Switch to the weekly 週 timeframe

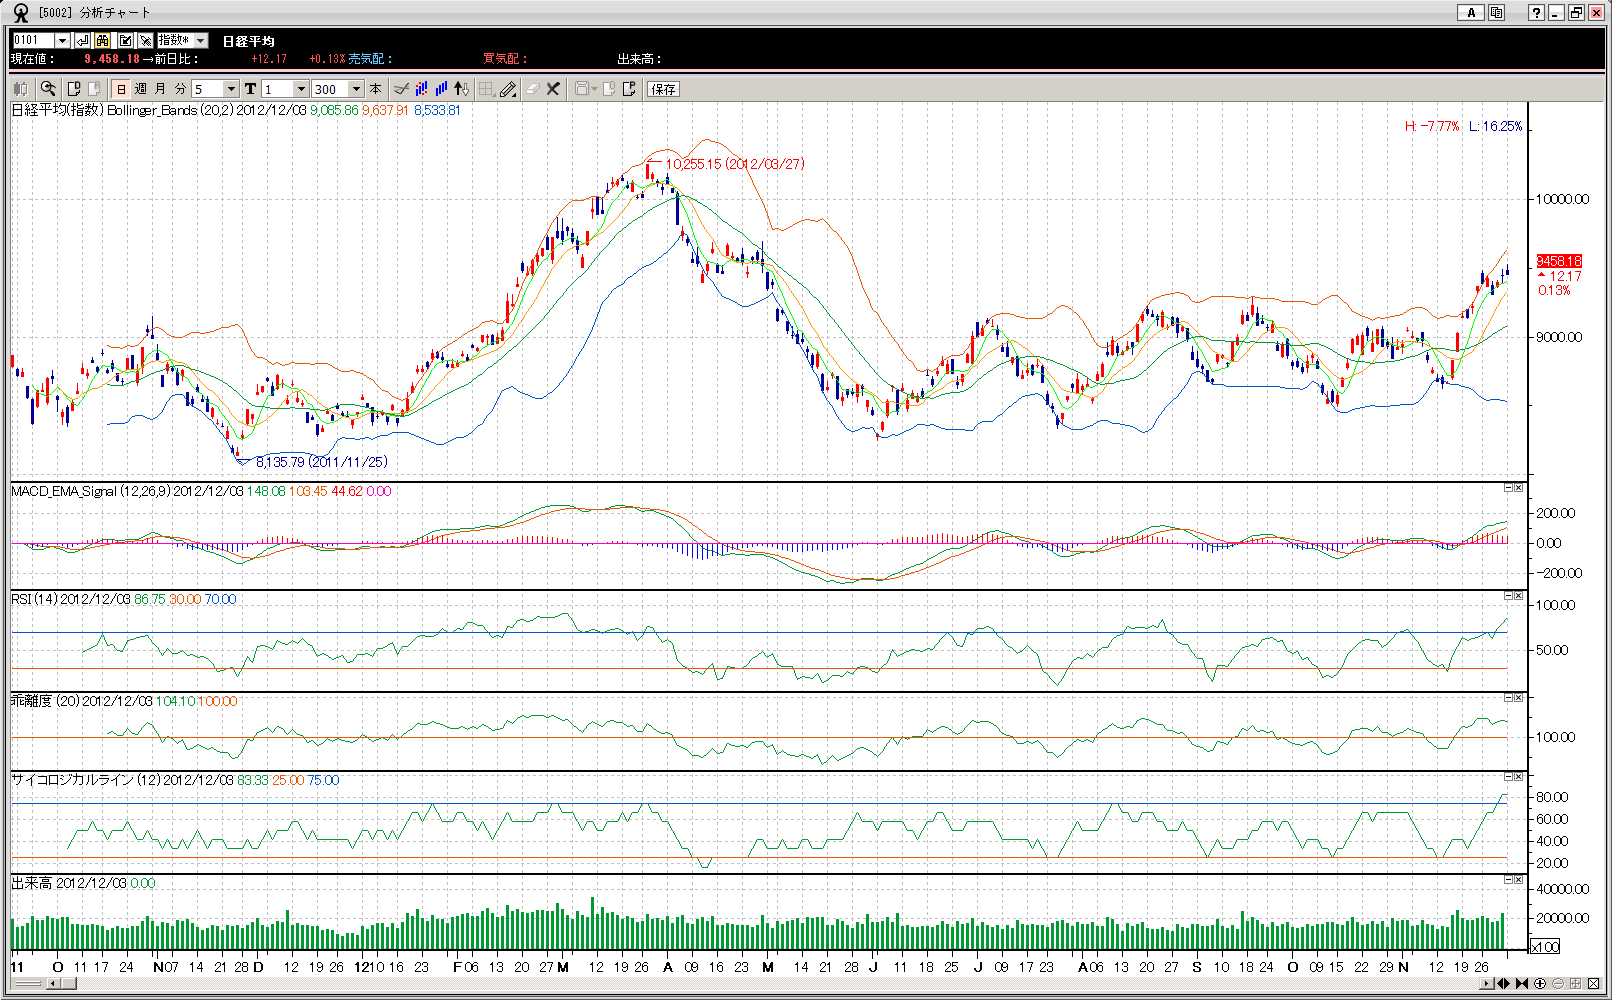point(141,89)
